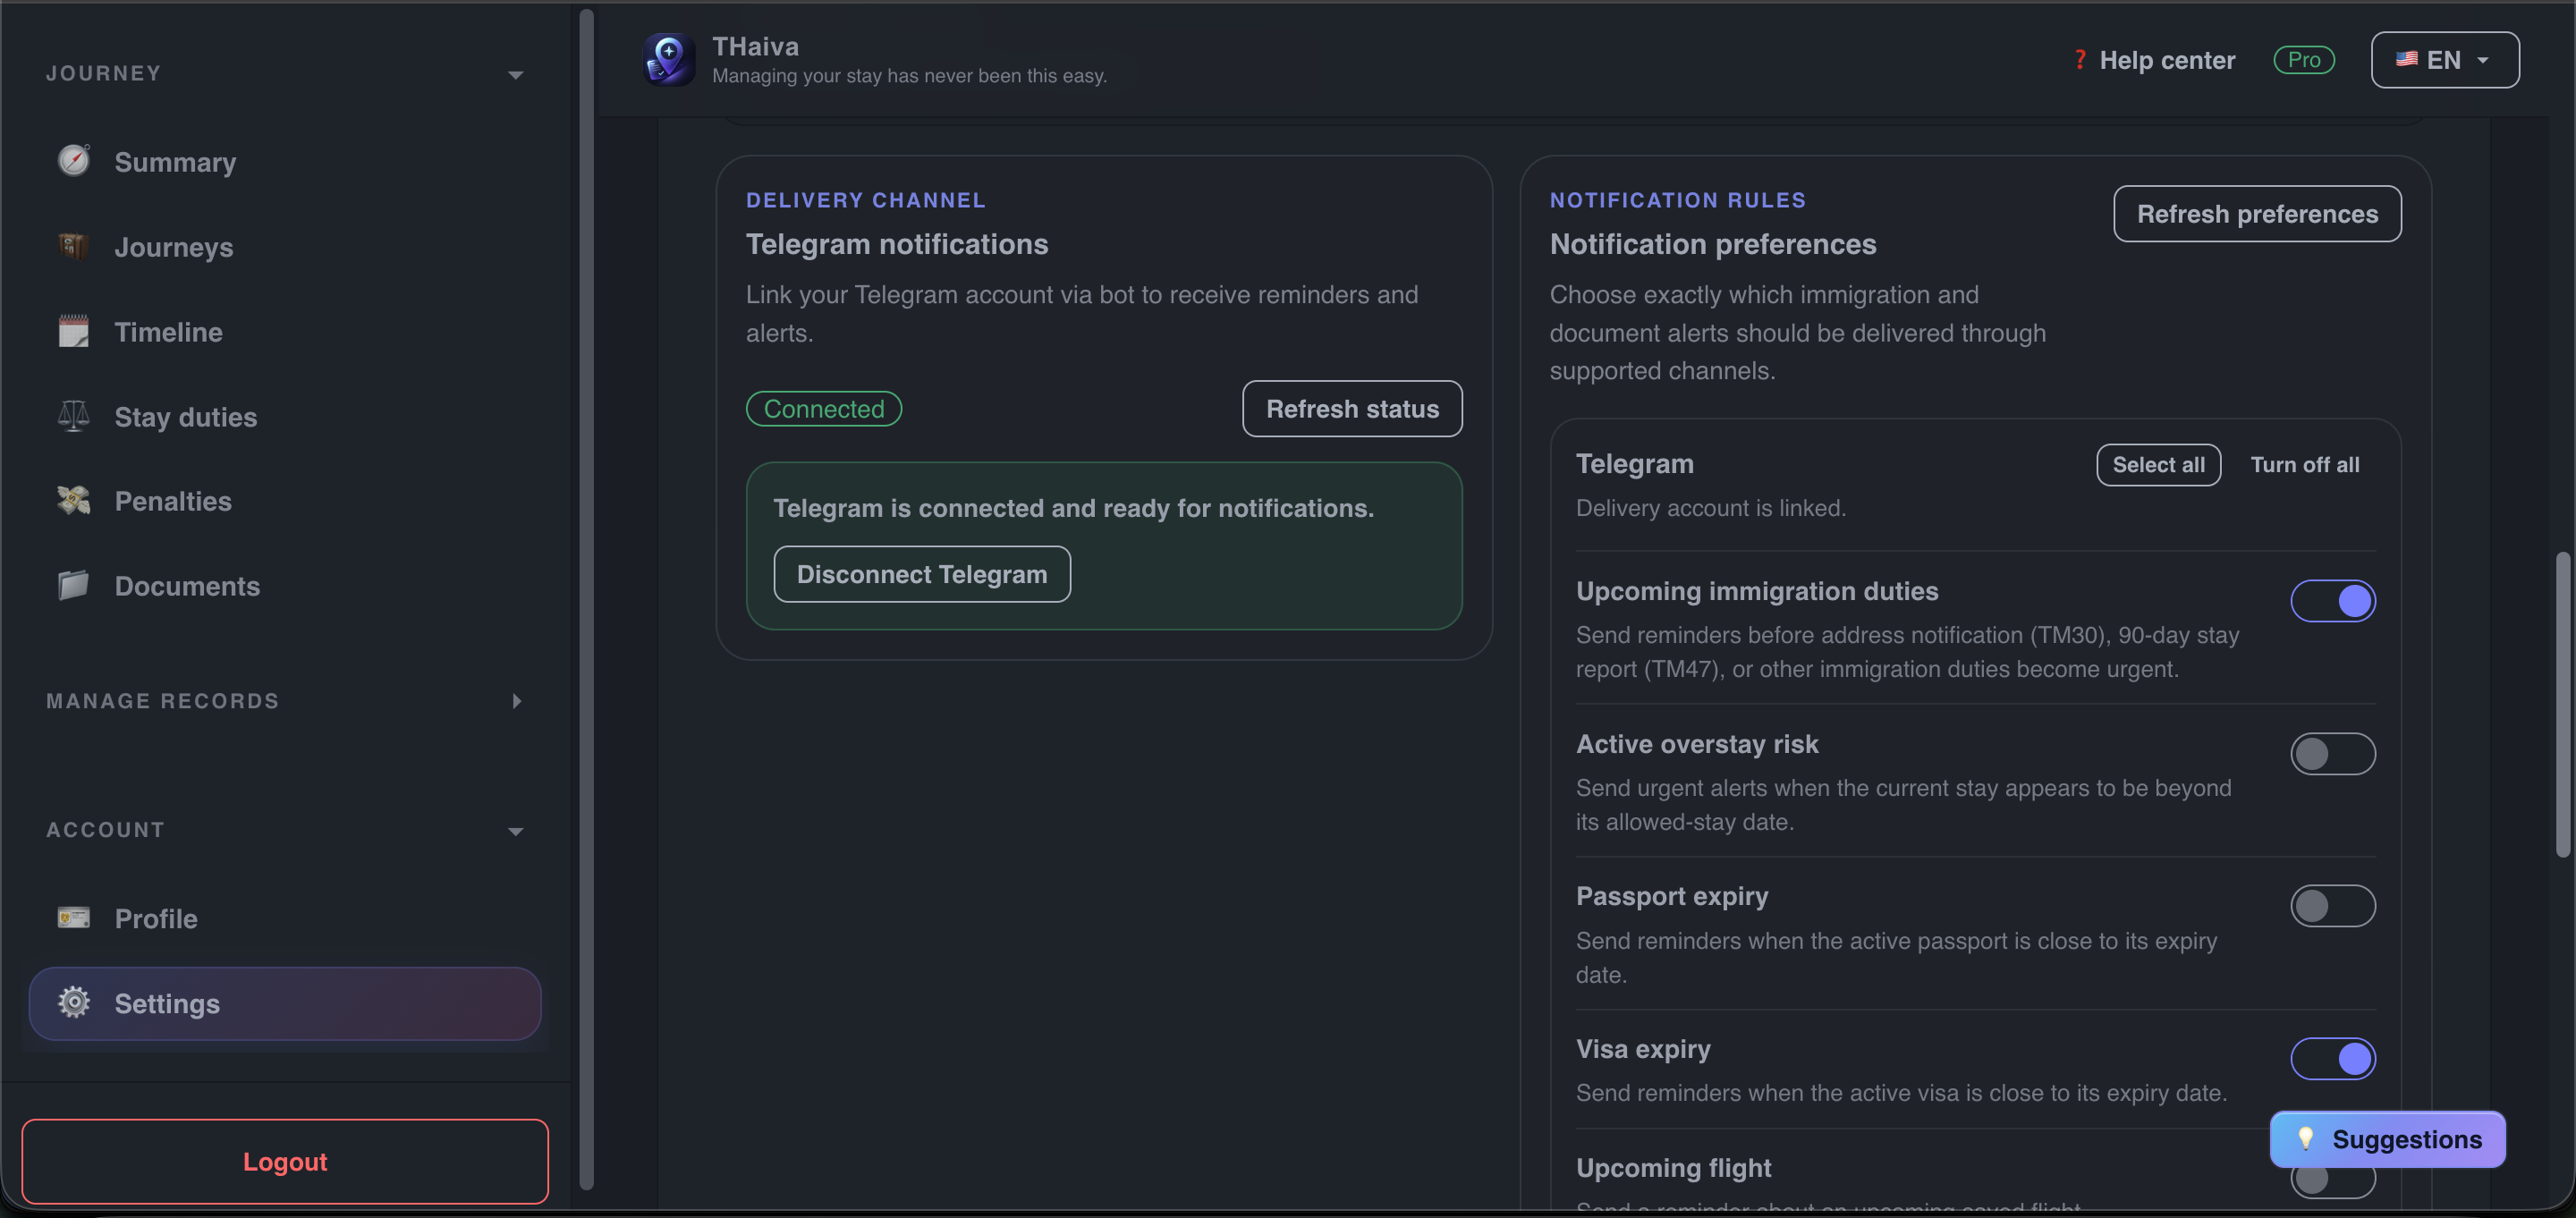
Task: Click the Pro plan badge
Action: (x=2303, y=59)
